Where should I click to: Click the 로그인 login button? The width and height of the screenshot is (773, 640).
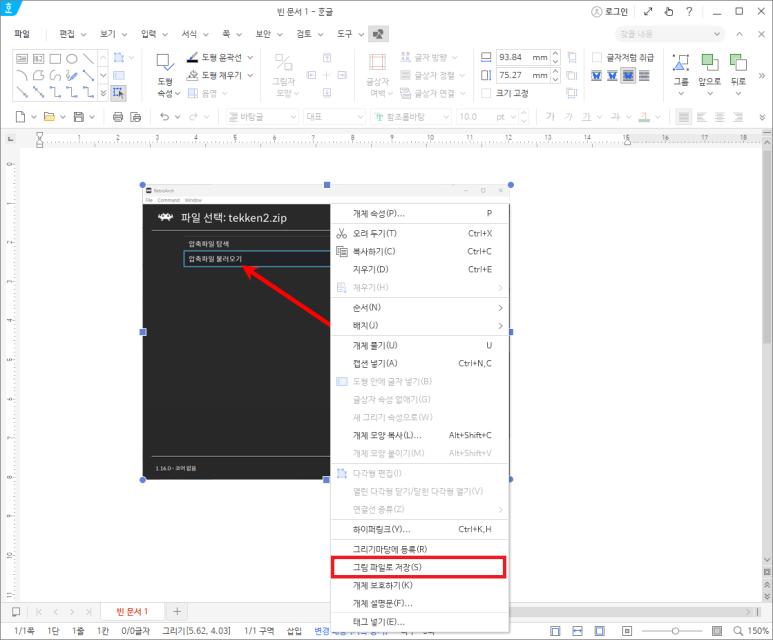(609, 11)
